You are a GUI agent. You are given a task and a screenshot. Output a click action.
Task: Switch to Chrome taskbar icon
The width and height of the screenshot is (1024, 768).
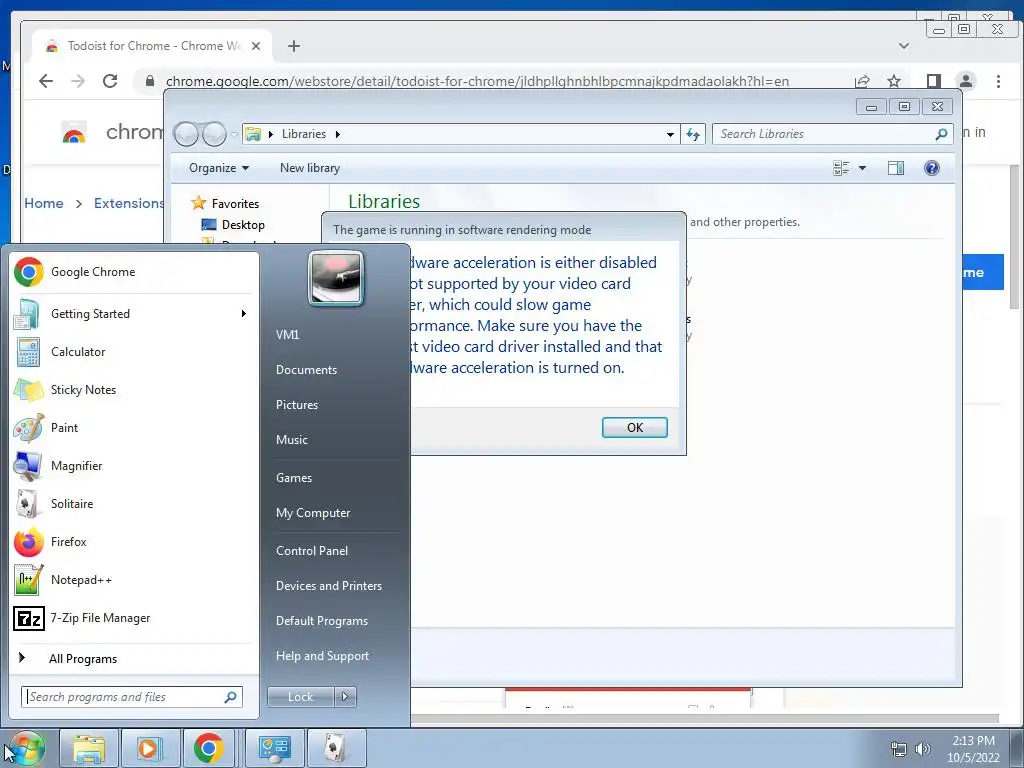pos(208,748)
